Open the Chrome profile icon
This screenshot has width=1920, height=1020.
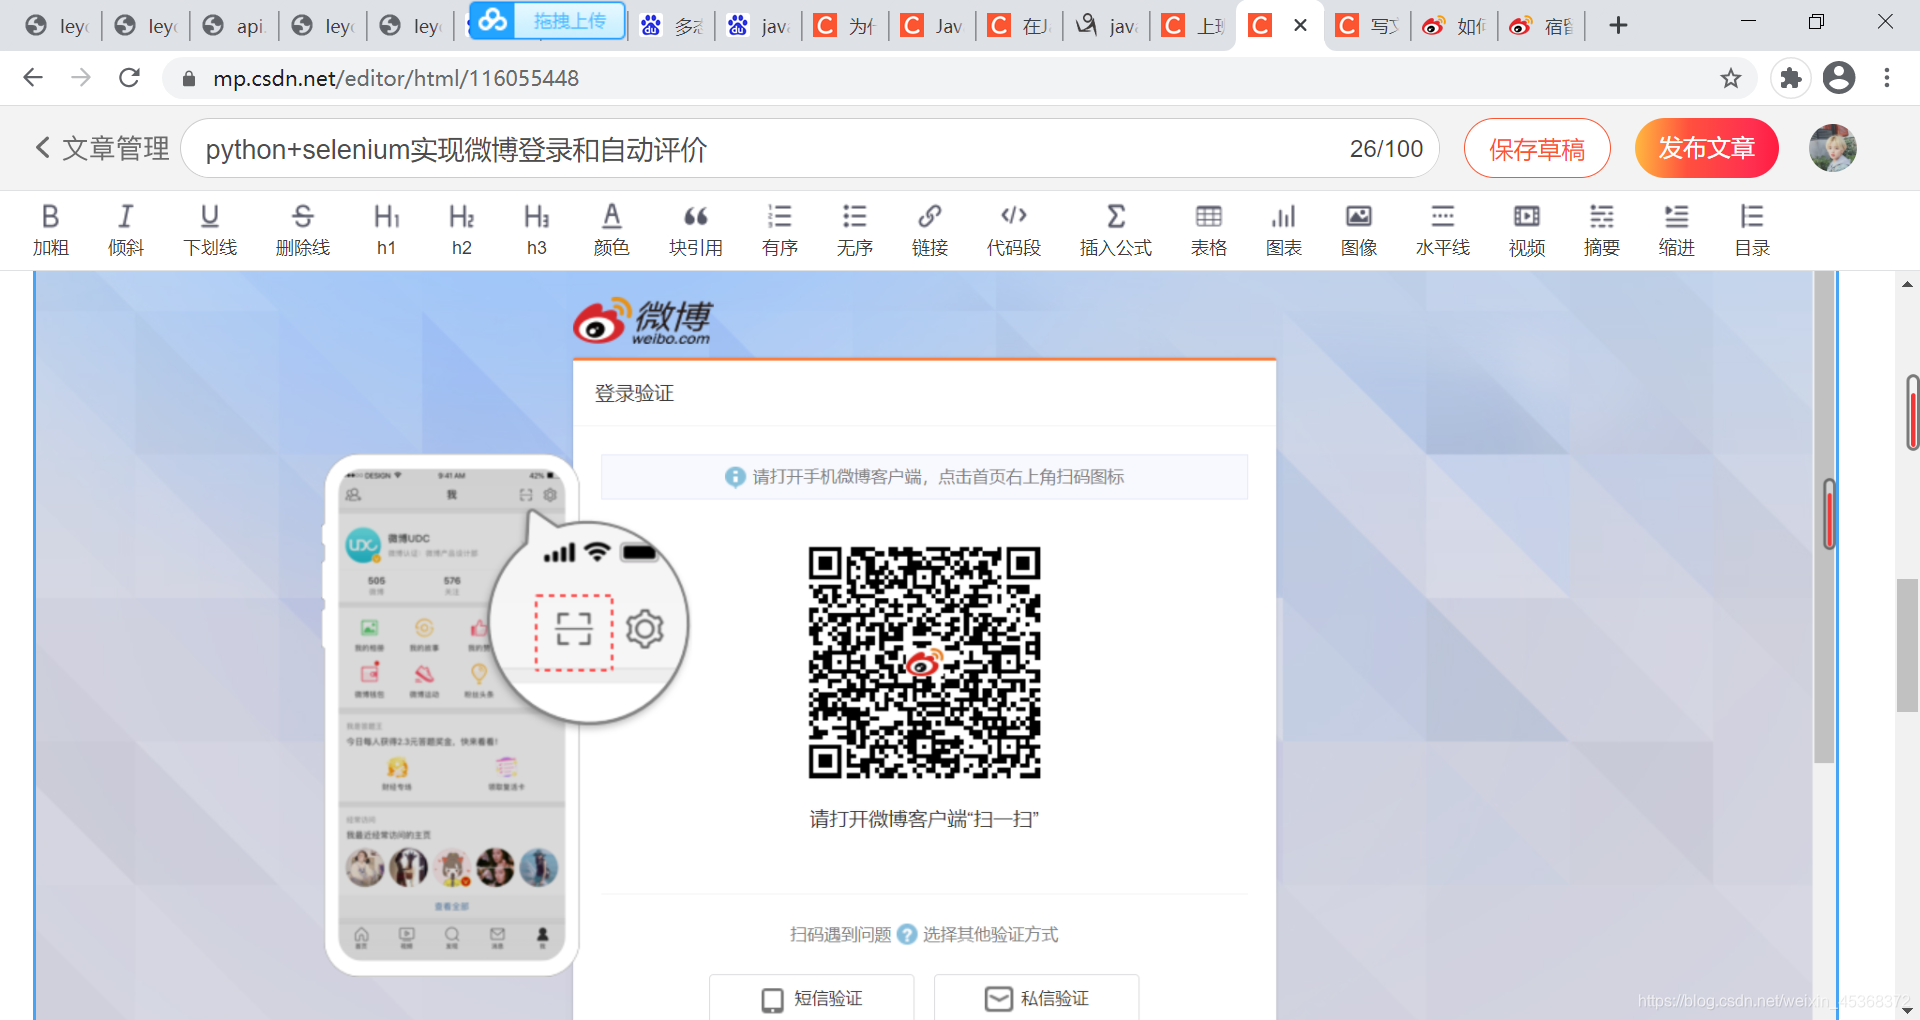[x=1839, y=78]
